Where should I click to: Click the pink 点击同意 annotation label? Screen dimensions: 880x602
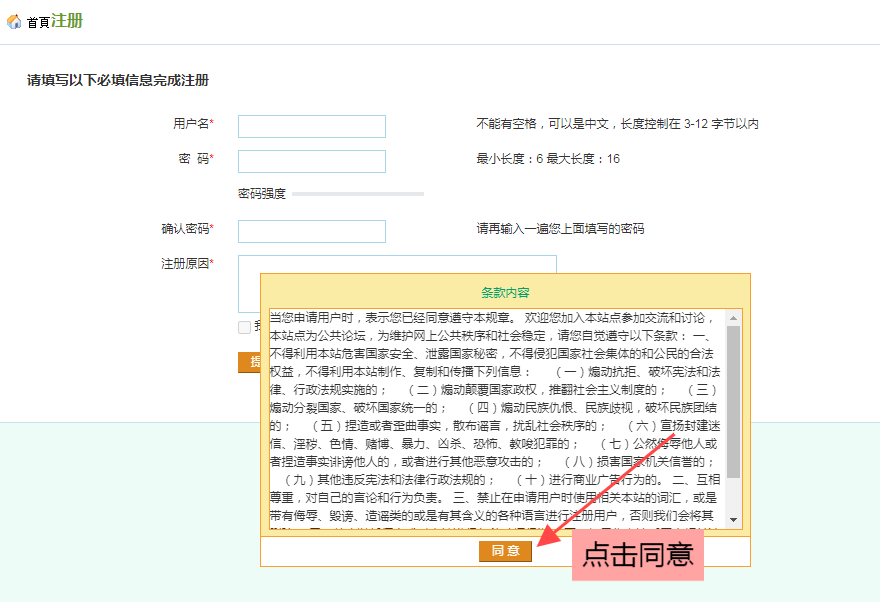[x=637, y=555]
